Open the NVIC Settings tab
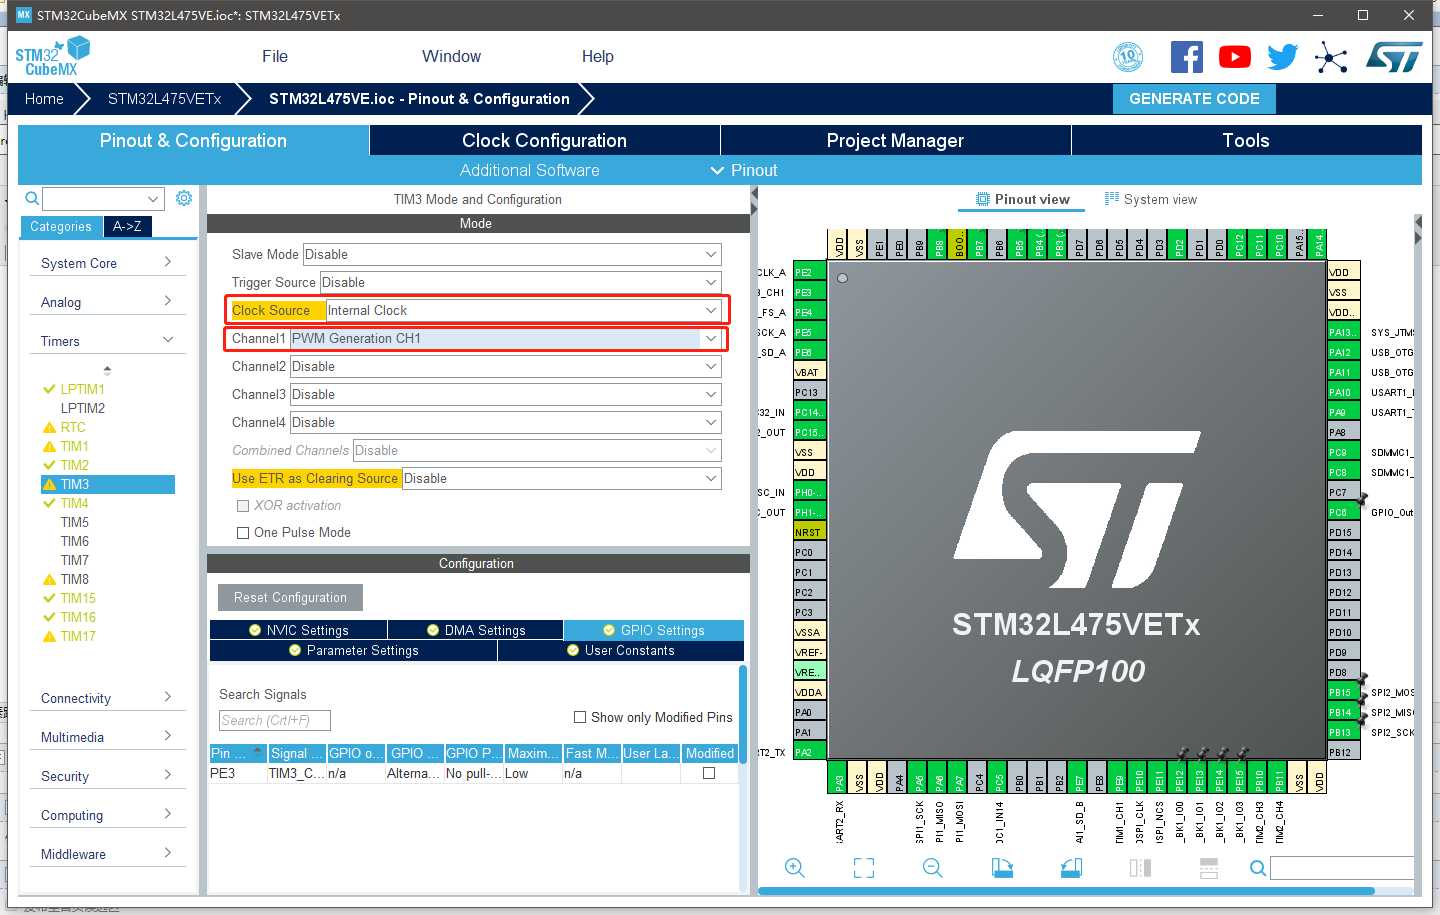Viewport: 1440px width, 915px height. (x=298, y=630)
